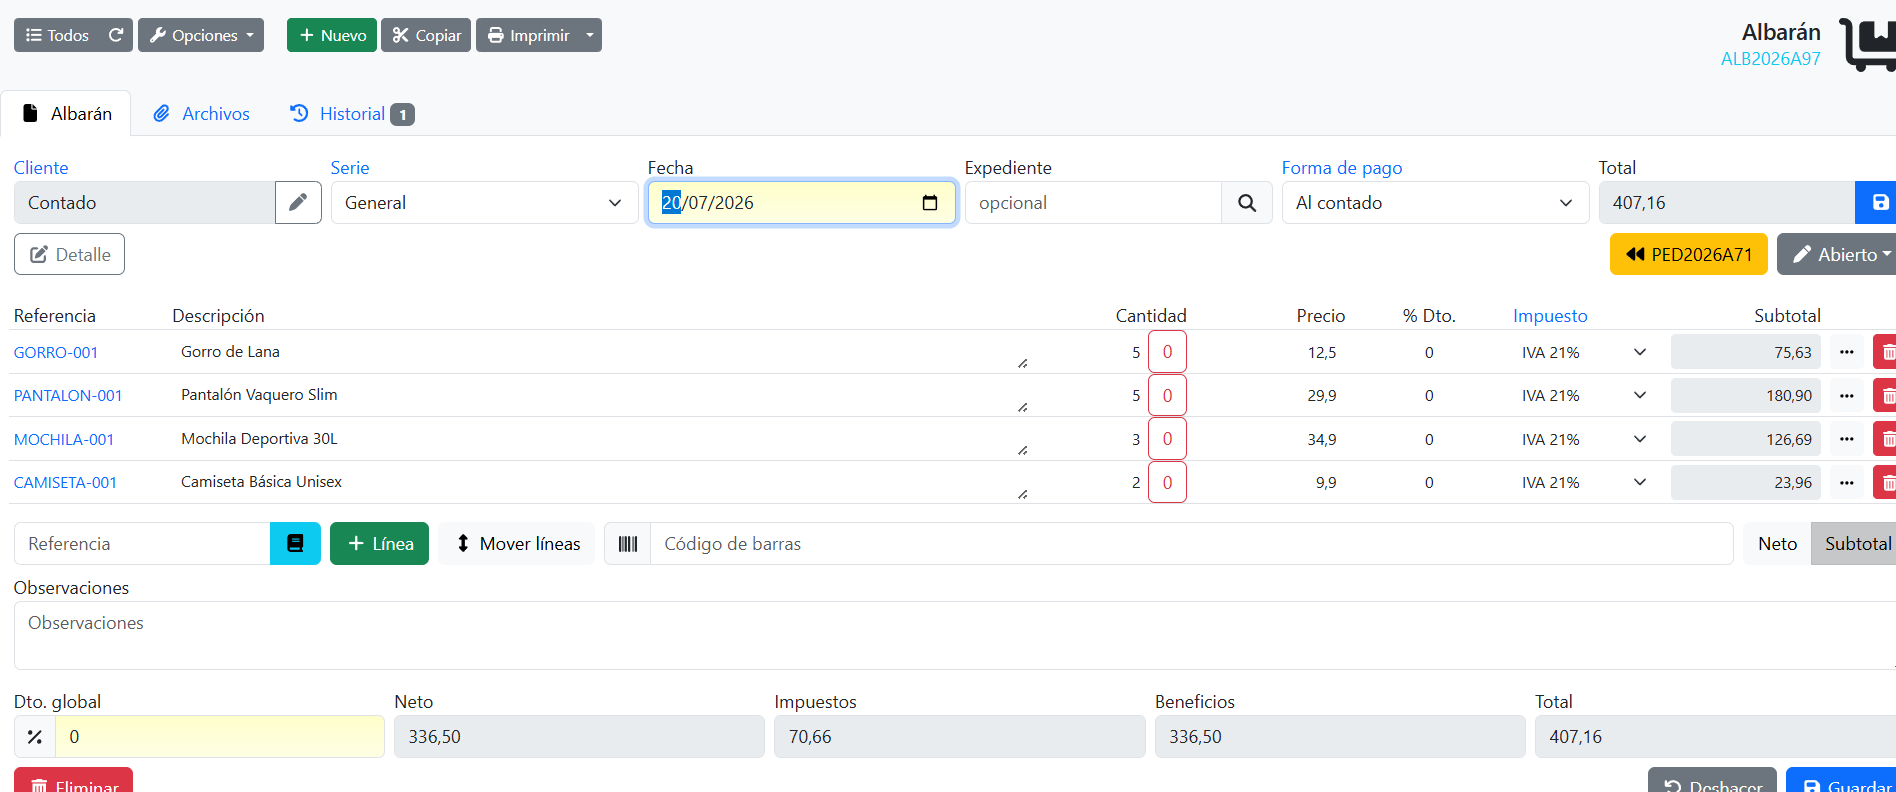Add a new Línea
The image size is (1896, 792).
coord(379,543)
